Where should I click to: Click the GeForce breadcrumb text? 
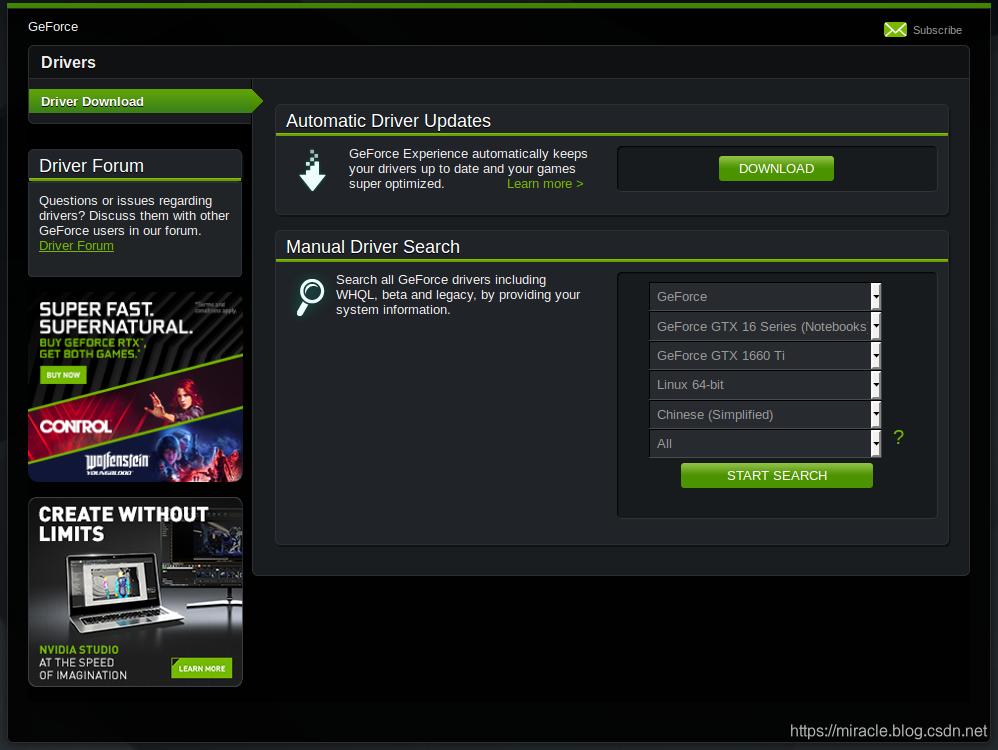(53, 27)
